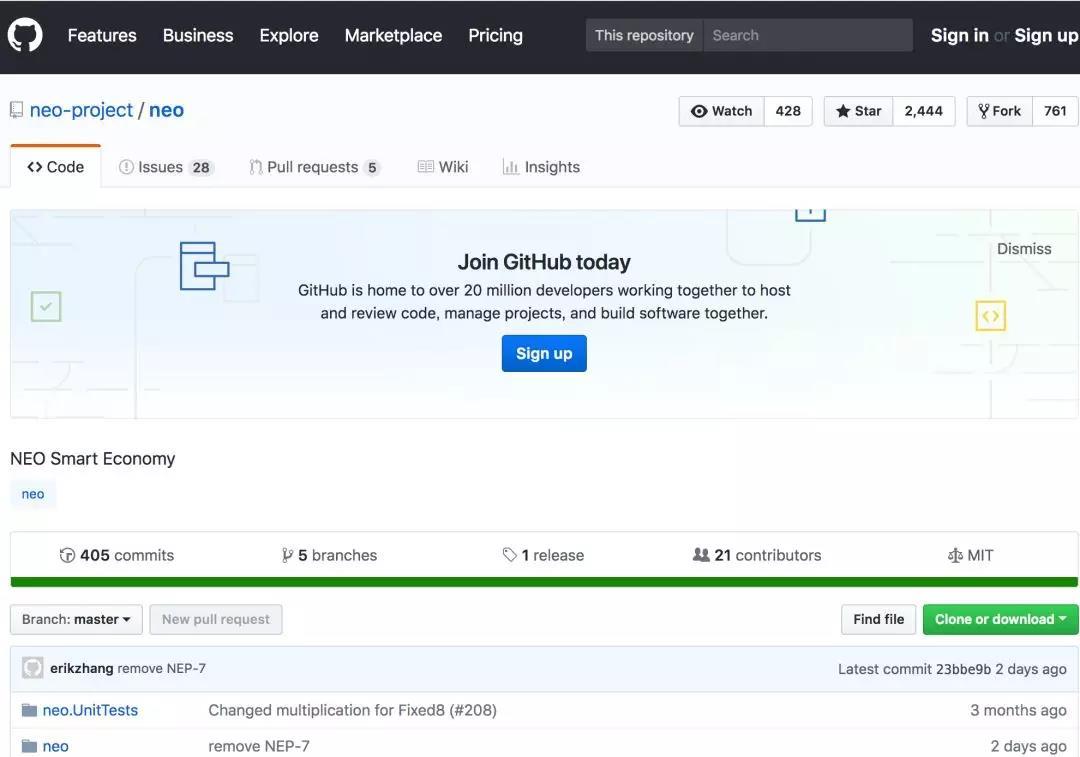Open latest commit hash 23bbe9b
The width and height of the screenshot is (1080, 757).
[x=963, y=669]
